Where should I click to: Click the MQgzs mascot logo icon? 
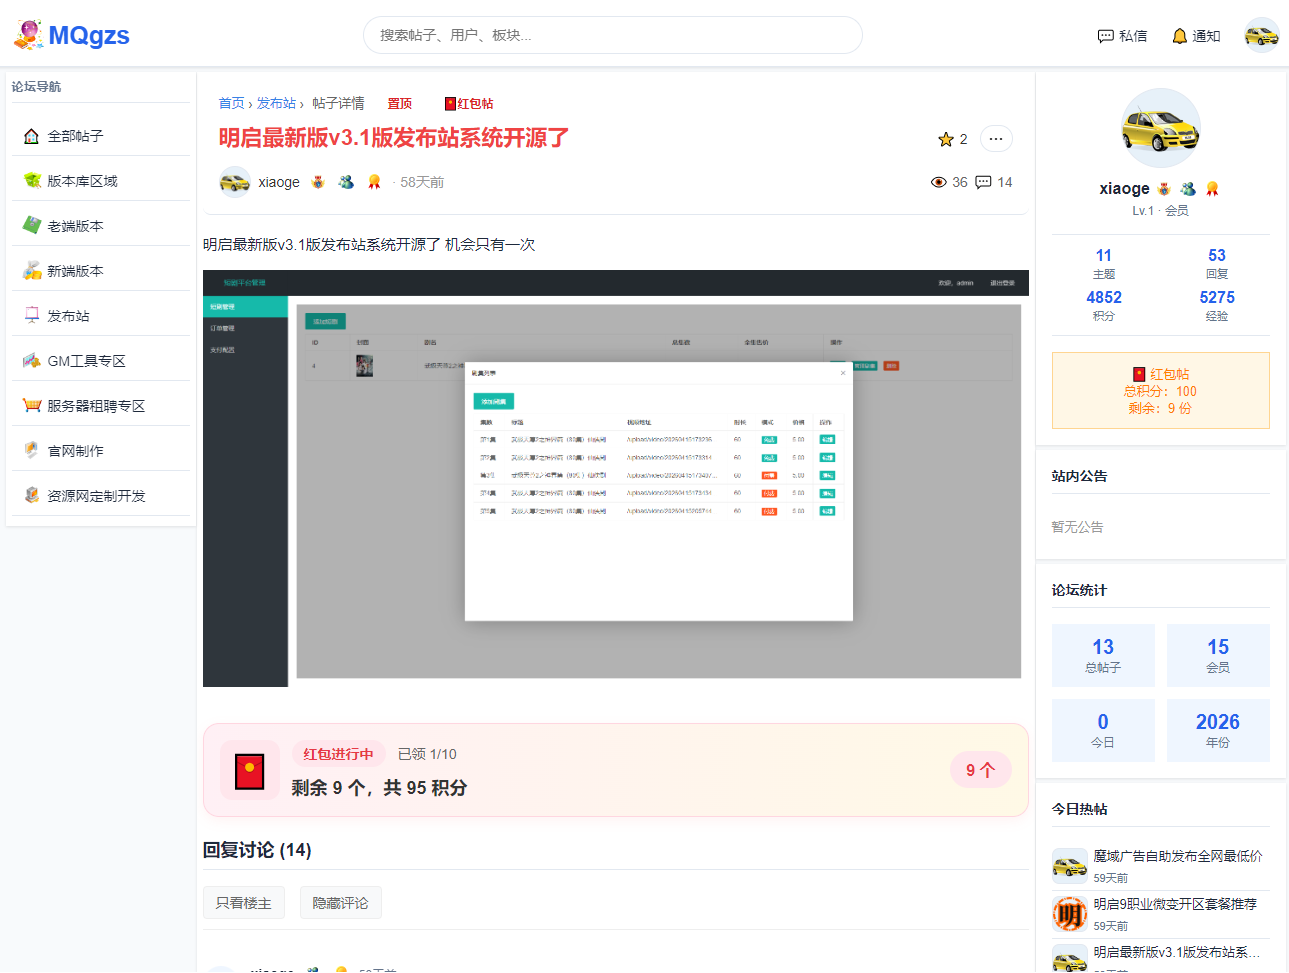click(x=28, y=35)
